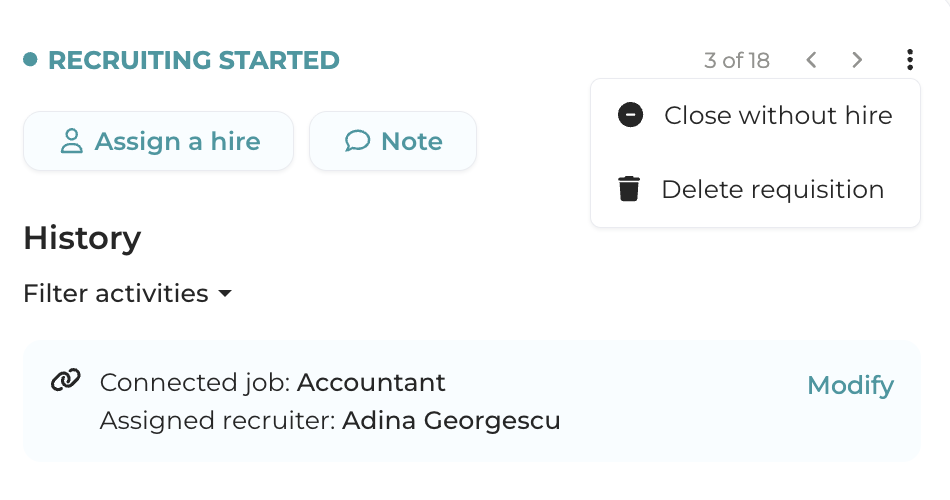Expand the Filter activities dropdown
This screenshot has width=950, height=500.
(116, 294)
